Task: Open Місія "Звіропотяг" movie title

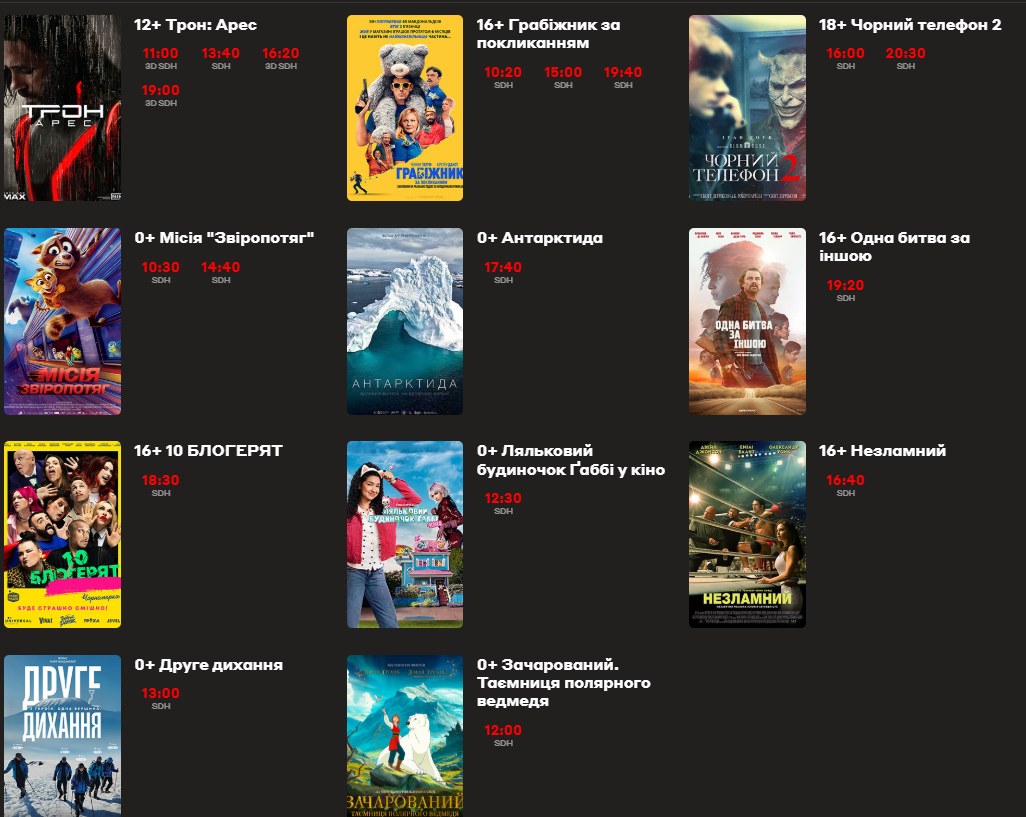Action: tap(225, 238)
